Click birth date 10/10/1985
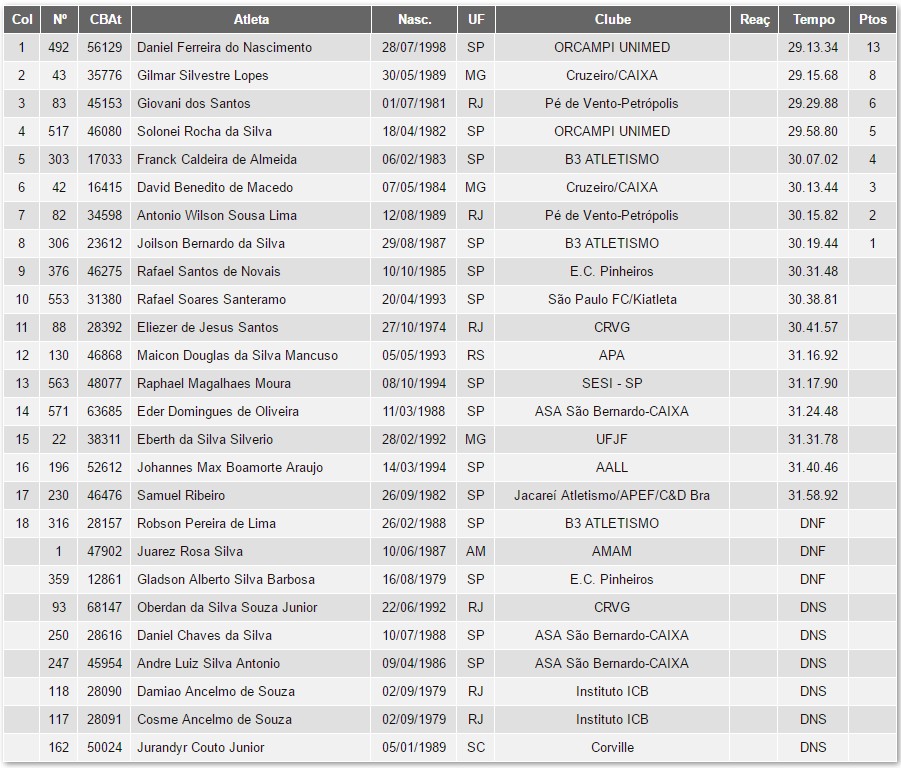Viewport: 901px width, 768px height. pyautogui.click(x=414, y=271)
